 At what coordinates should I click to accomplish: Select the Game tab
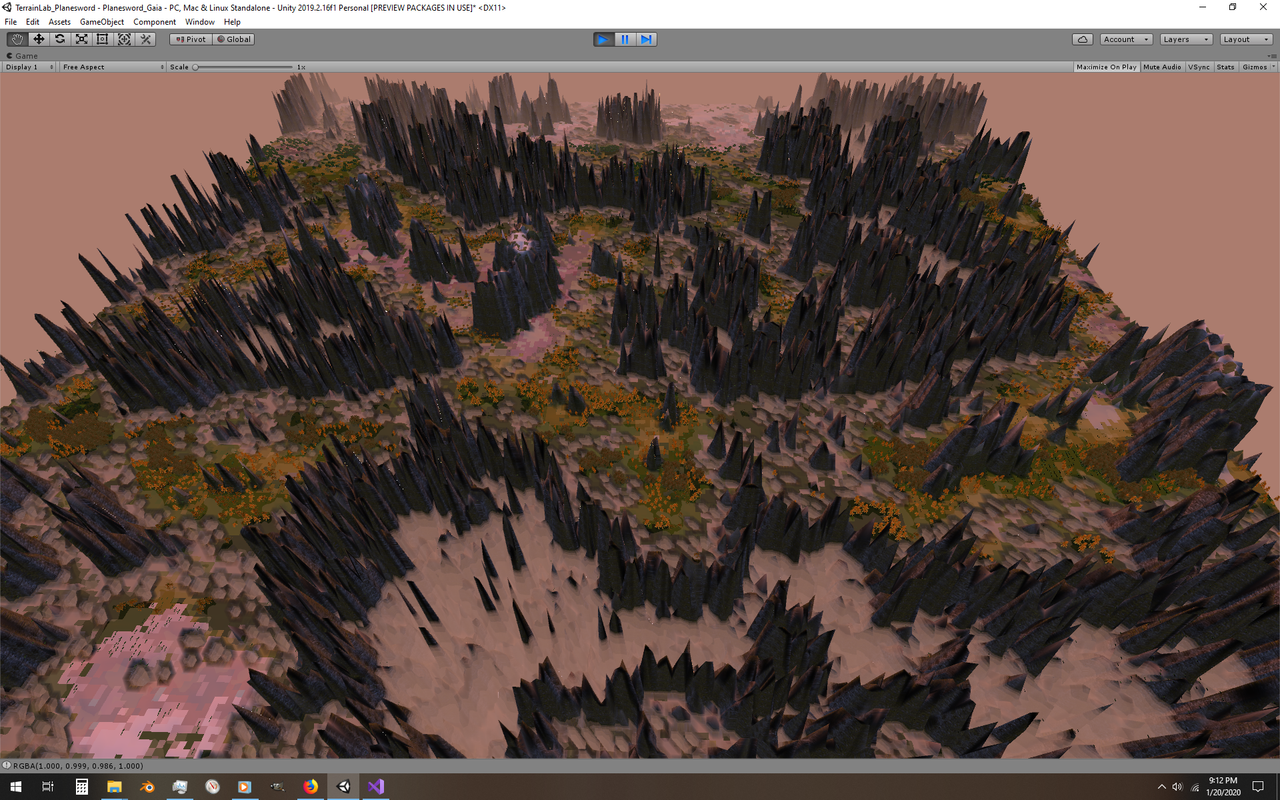[24, 56]
